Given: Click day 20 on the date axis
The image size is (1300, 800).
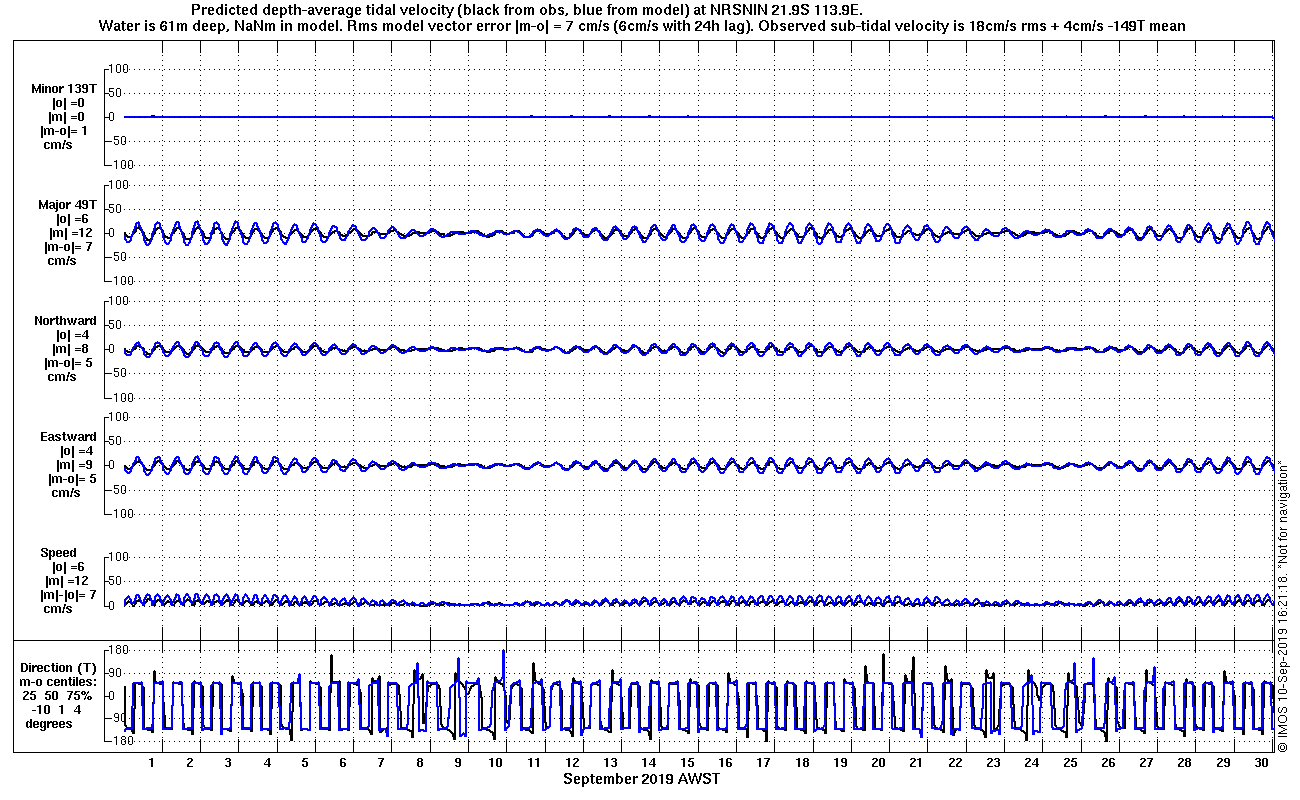Looking at the screenshot, I should coord(878,762).
